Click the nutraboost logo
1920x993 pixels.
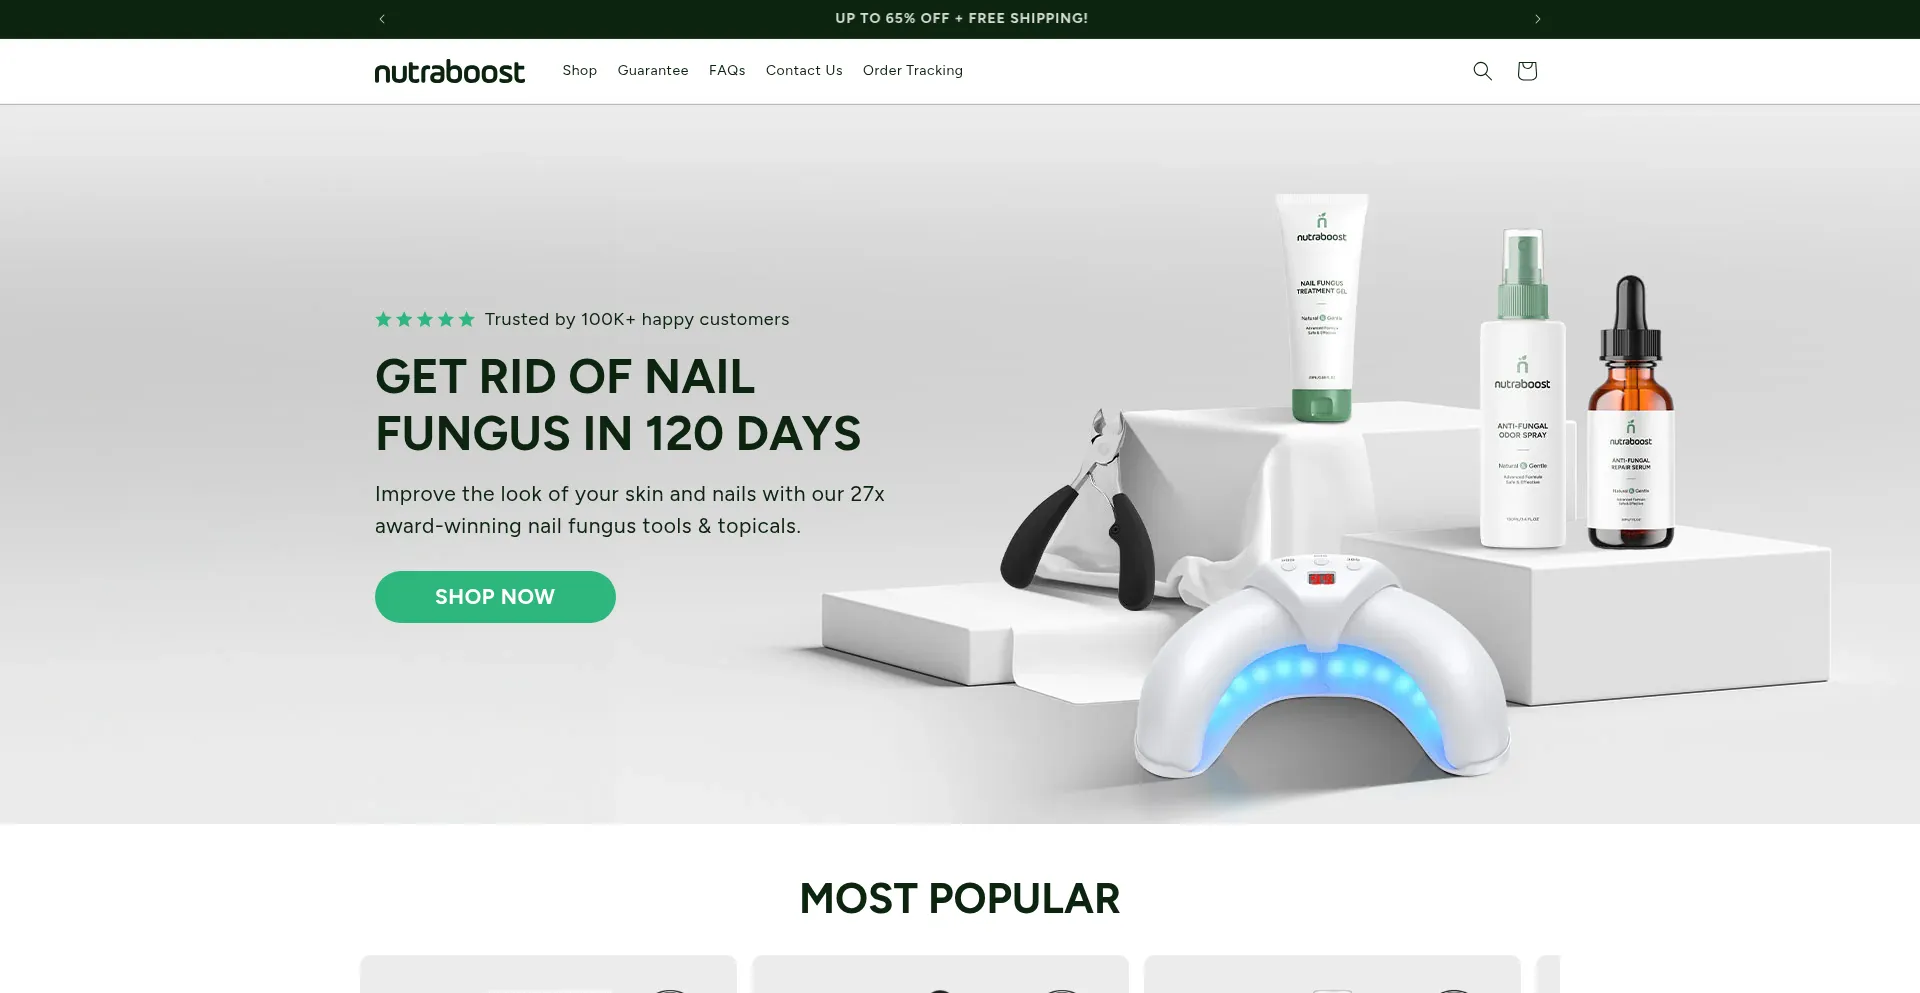(x=449, y=71)
